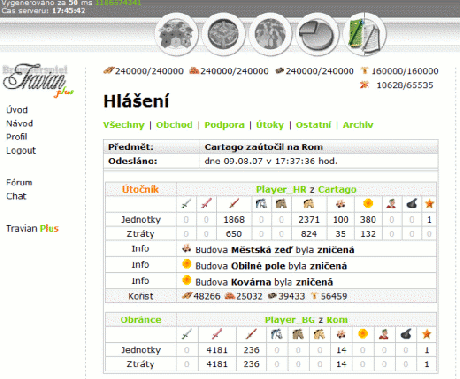Click the attacker units value 1868
Screen dimensions: 460x379
click(234, 219)
